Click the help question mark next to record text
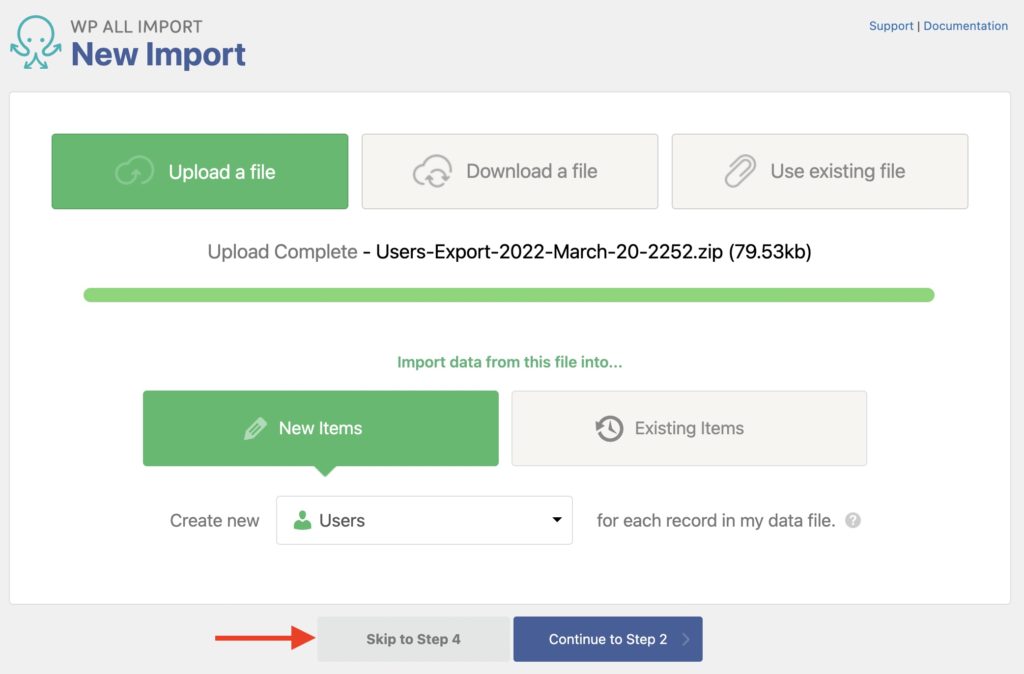Screen dimensions: 1024x674 click(853, 520)
